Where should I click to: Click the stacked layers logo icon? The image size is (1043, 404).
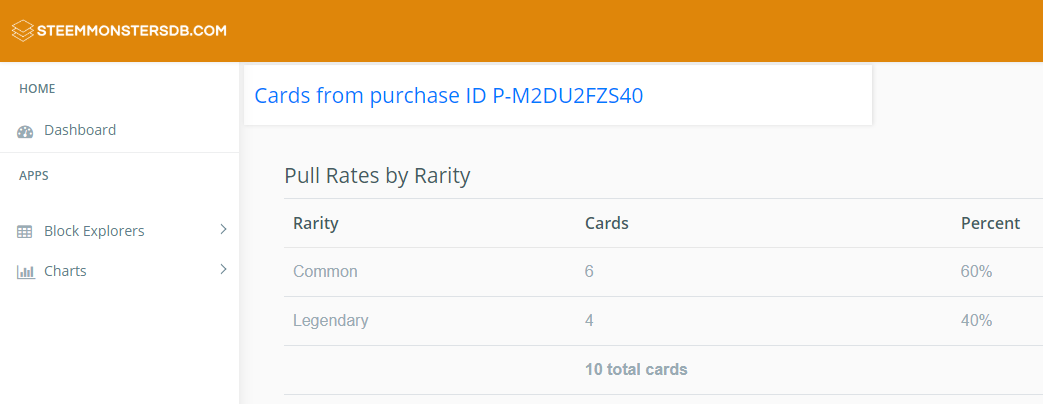(x=23, y=31)
